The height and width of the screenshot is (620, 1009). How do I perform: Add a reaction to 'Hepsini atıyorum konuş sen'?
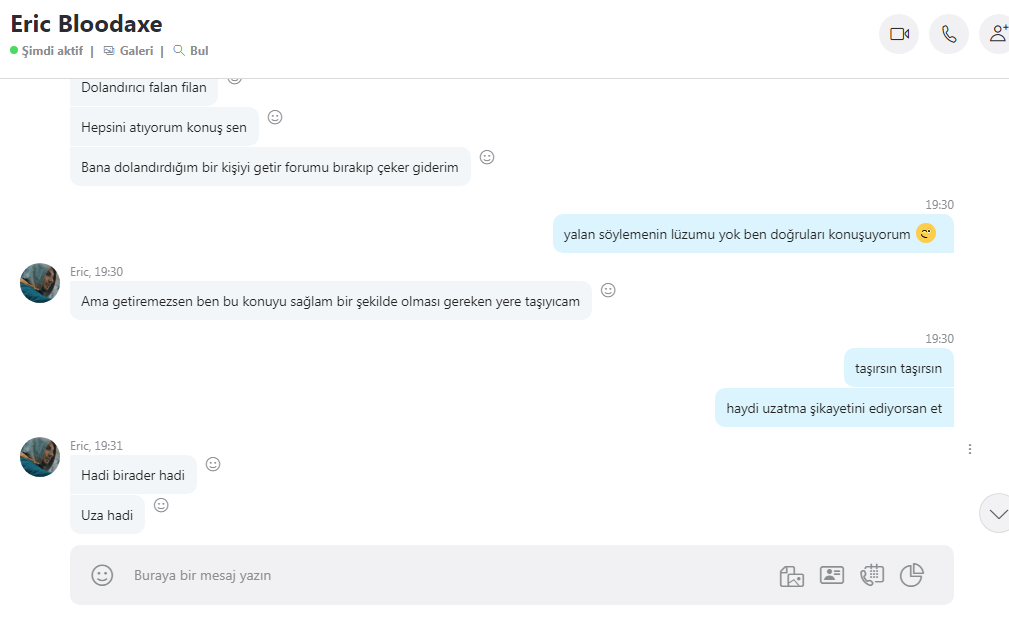(275, 117)
